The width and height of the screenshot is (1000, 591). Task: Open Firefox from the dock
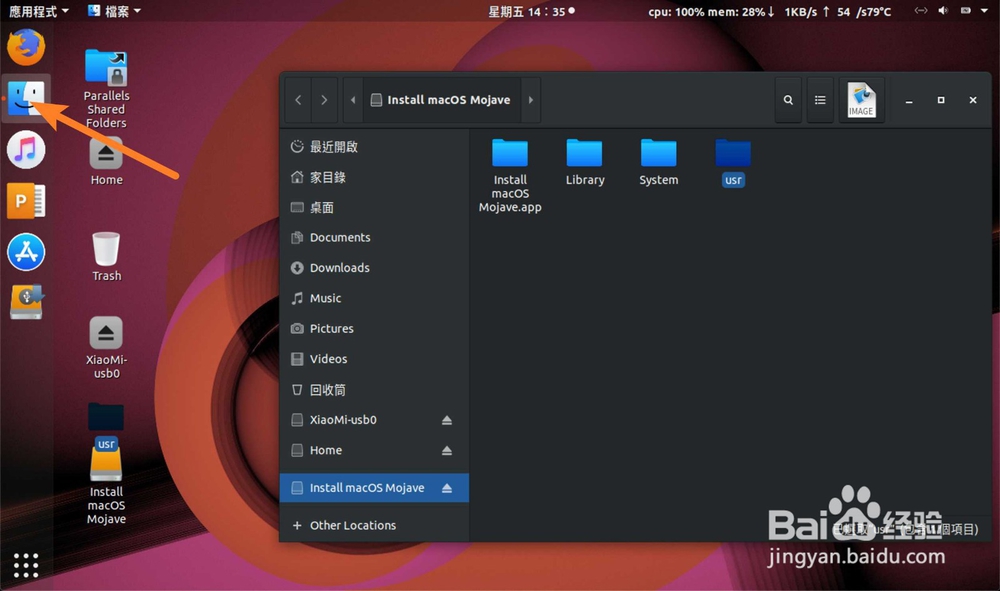[26, 47]
